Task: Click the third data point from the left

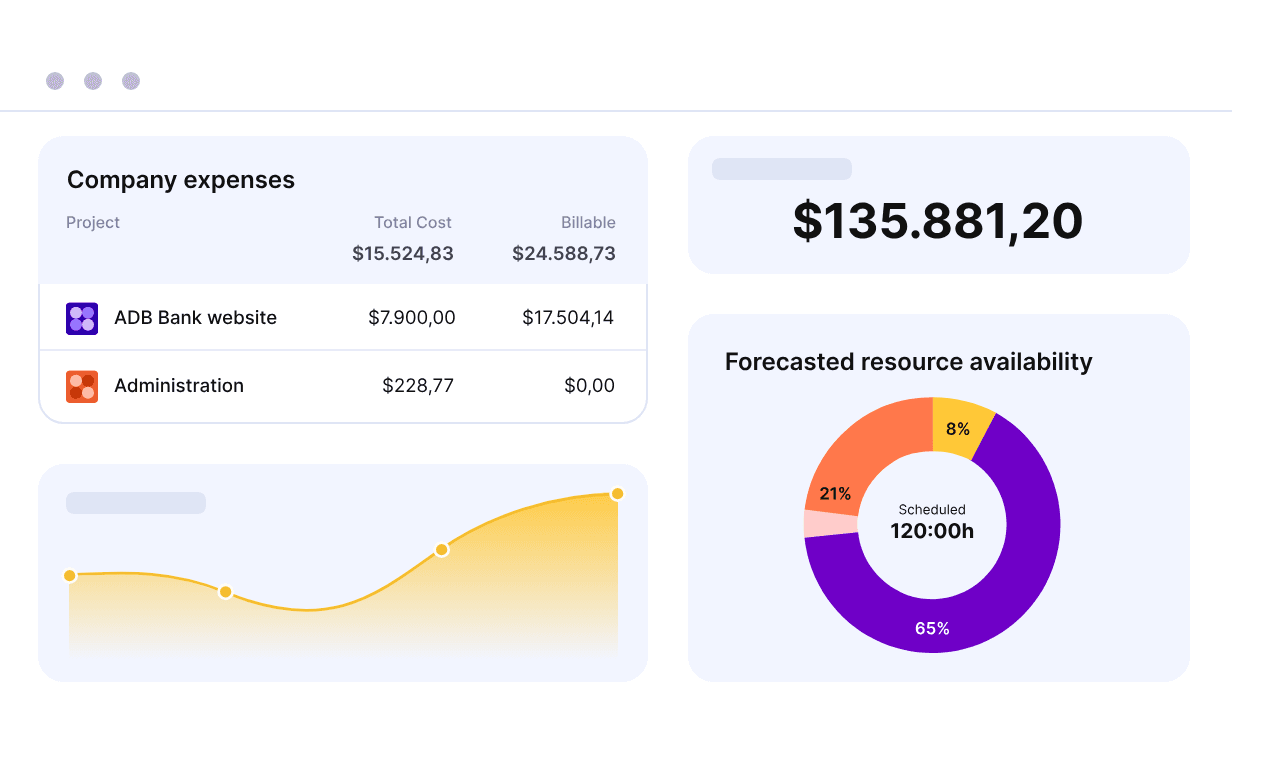Action: coord(441,550)
